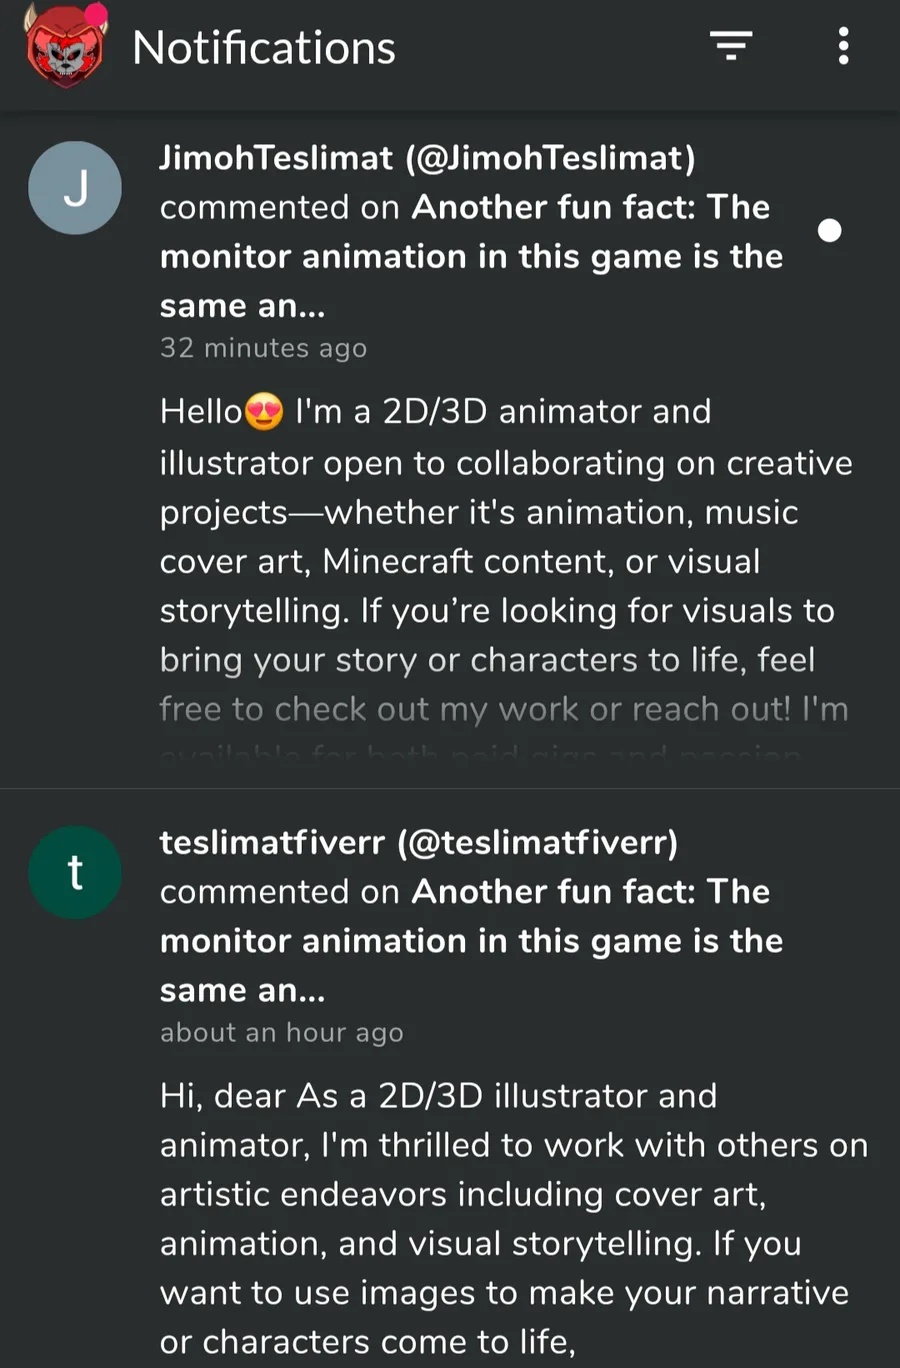Open the comment beginning "Hi, dear As a 2D/3D"
The height and width of the screenshot is (1368, 900).
(x=514, y=1219)
